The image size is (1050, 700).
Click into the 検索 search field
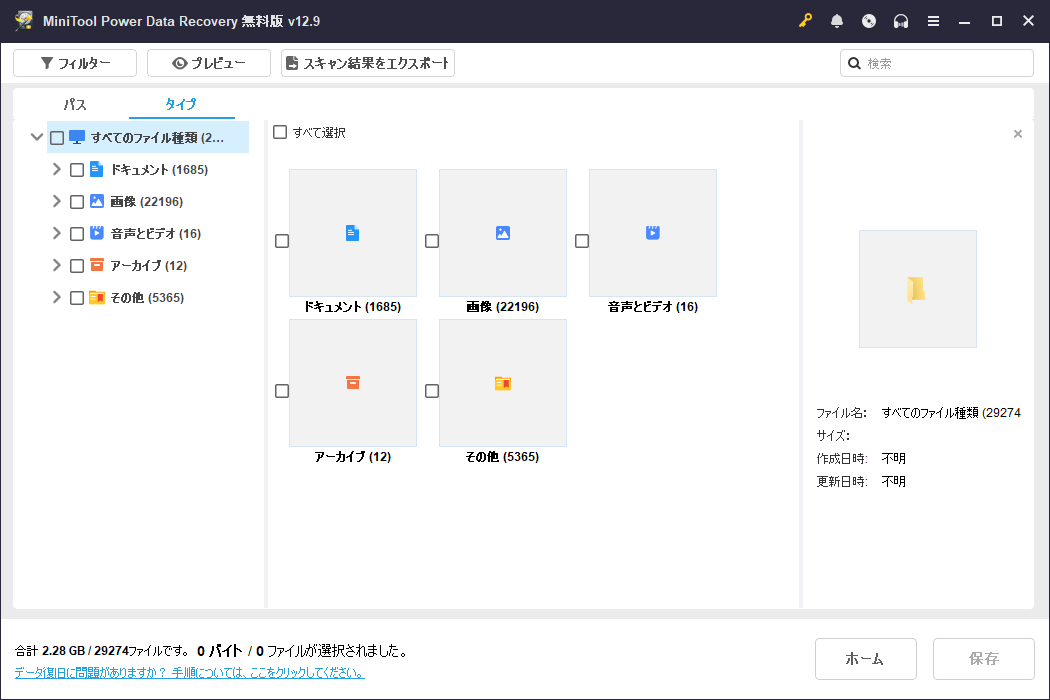[937, 63]
